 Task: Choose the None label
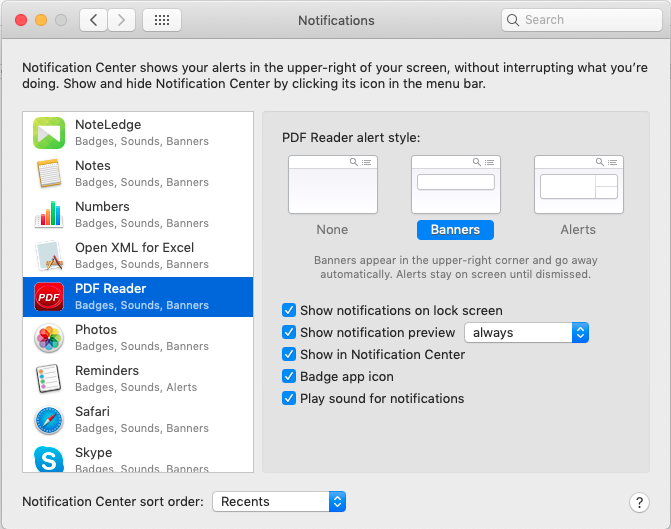point(332,230)
